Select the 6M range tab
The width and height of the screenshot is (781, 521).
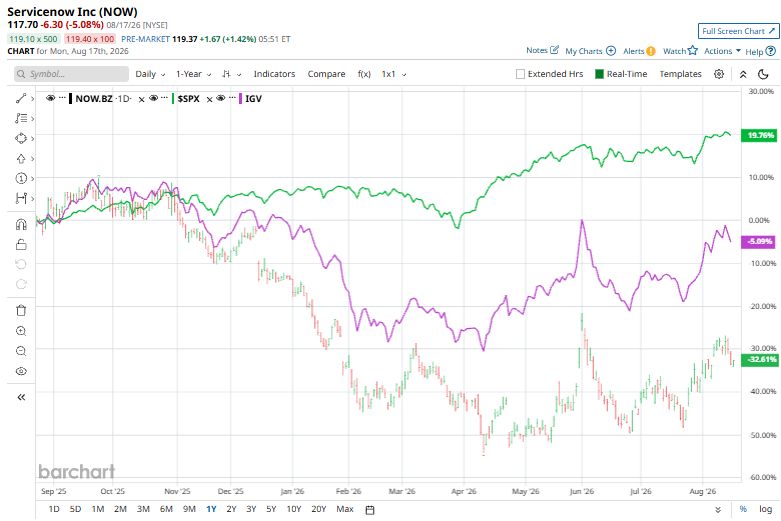pyautogui.click(x=166, y=509)
